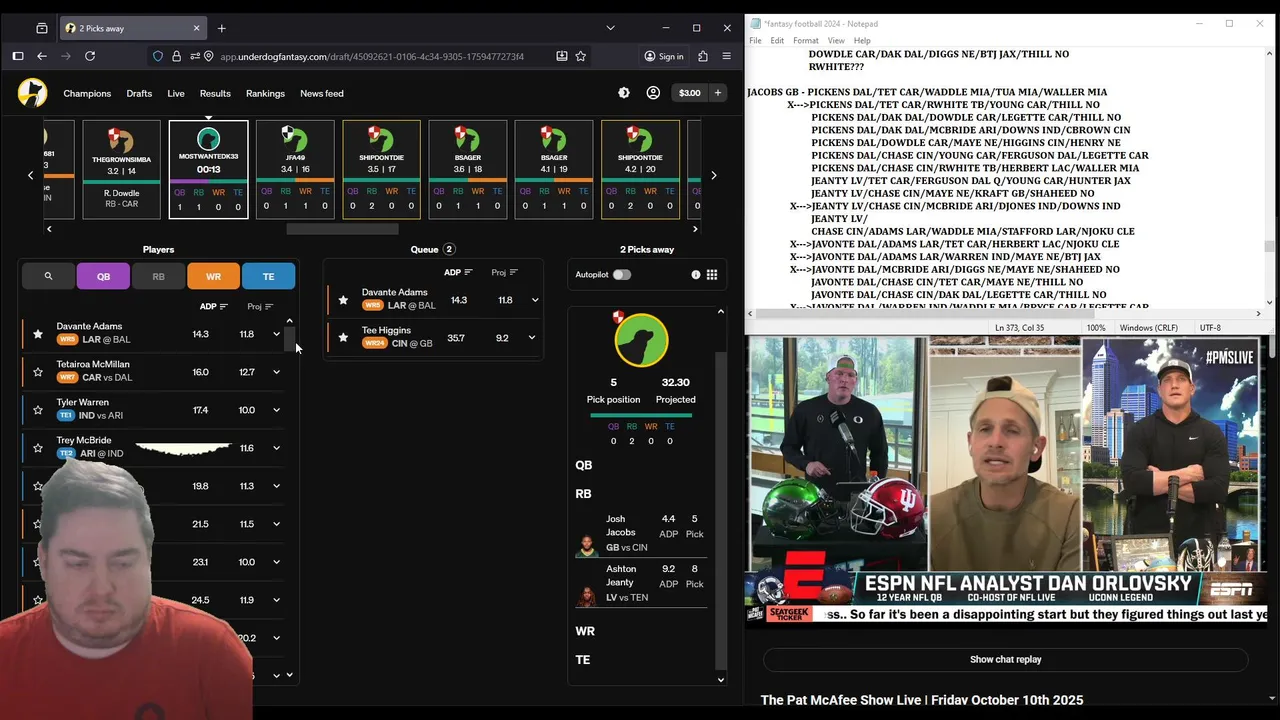Expand Tyler Warren row details
The height and width of the screenshot is (720, 1280).
[277, 410]
